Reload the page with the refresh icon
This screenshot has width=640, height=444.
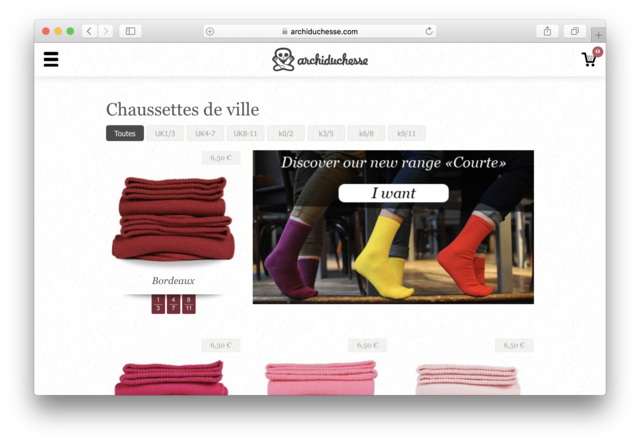click(x=429, y=31)
